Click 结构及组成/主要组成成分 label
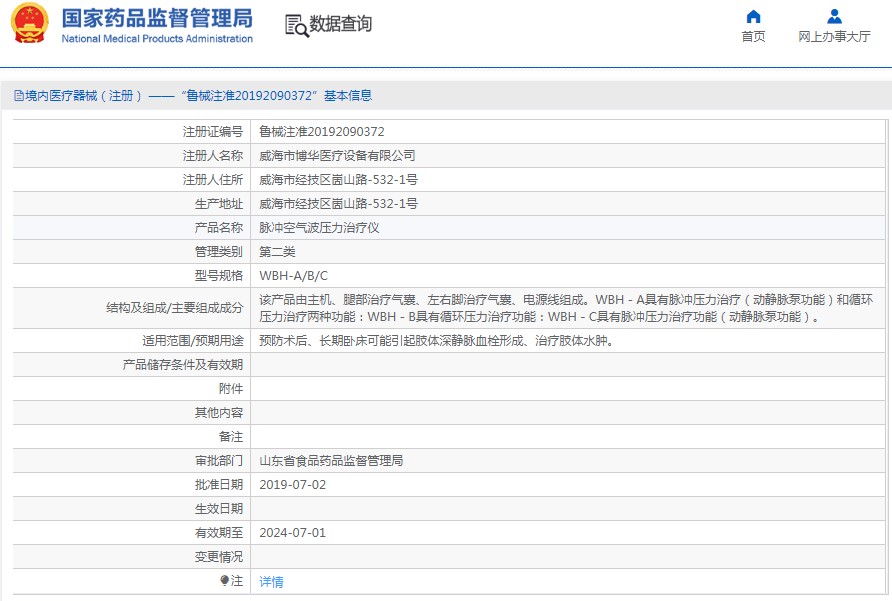Viewport: 892px width, 601px height. click(x=175, y=308)
